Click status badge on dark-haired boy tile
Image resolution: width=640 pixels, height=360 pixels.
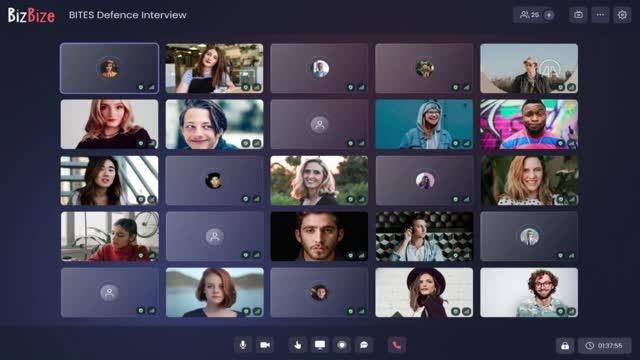pyautogui.click(x=246, y=143)
